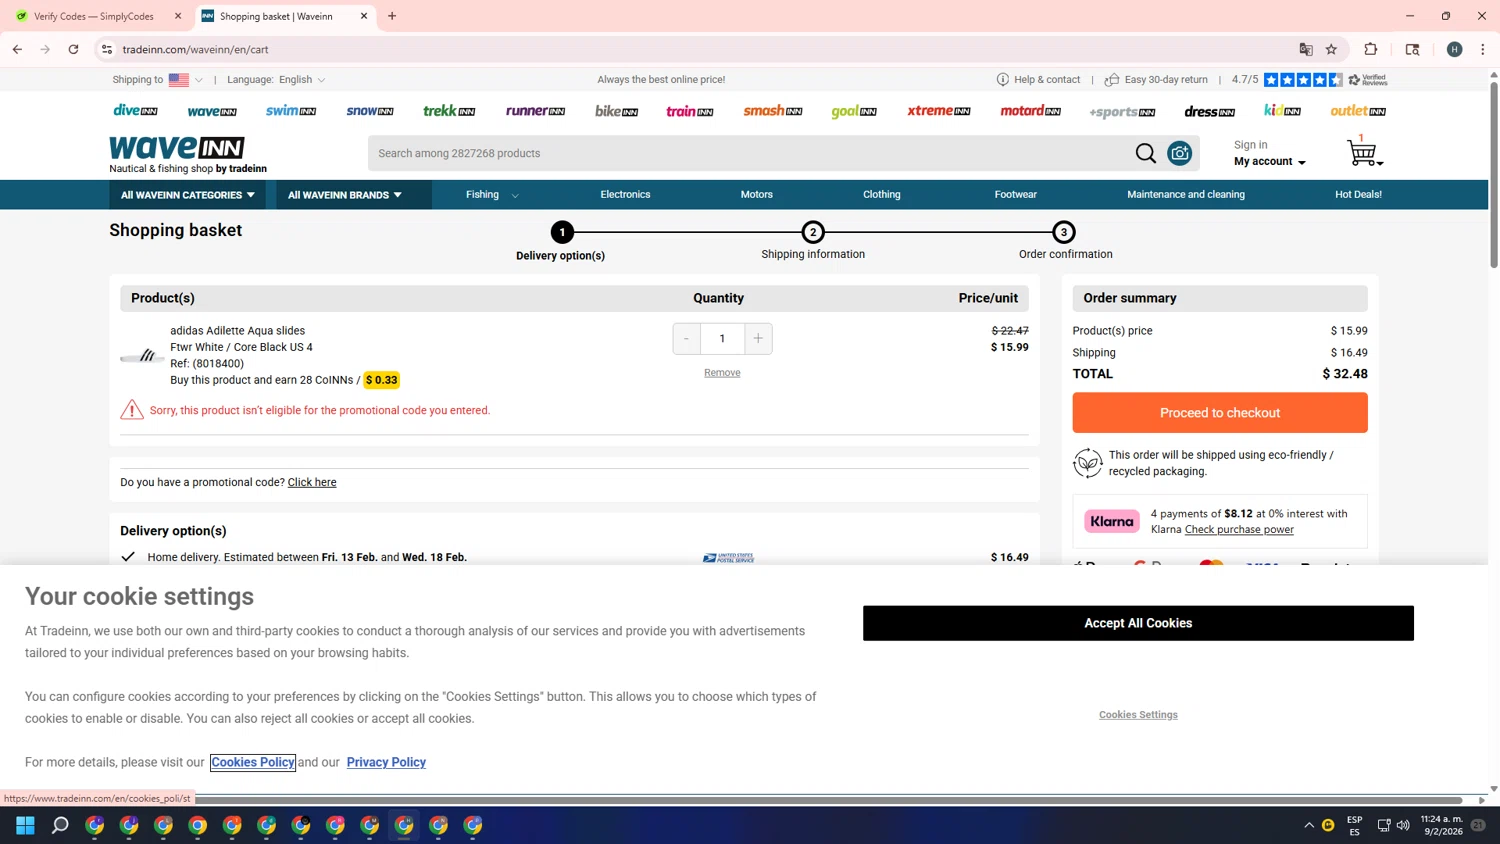Open the taskbar search icon
This screenshot has width=1500, height=844.
click(x=60, y=825)
